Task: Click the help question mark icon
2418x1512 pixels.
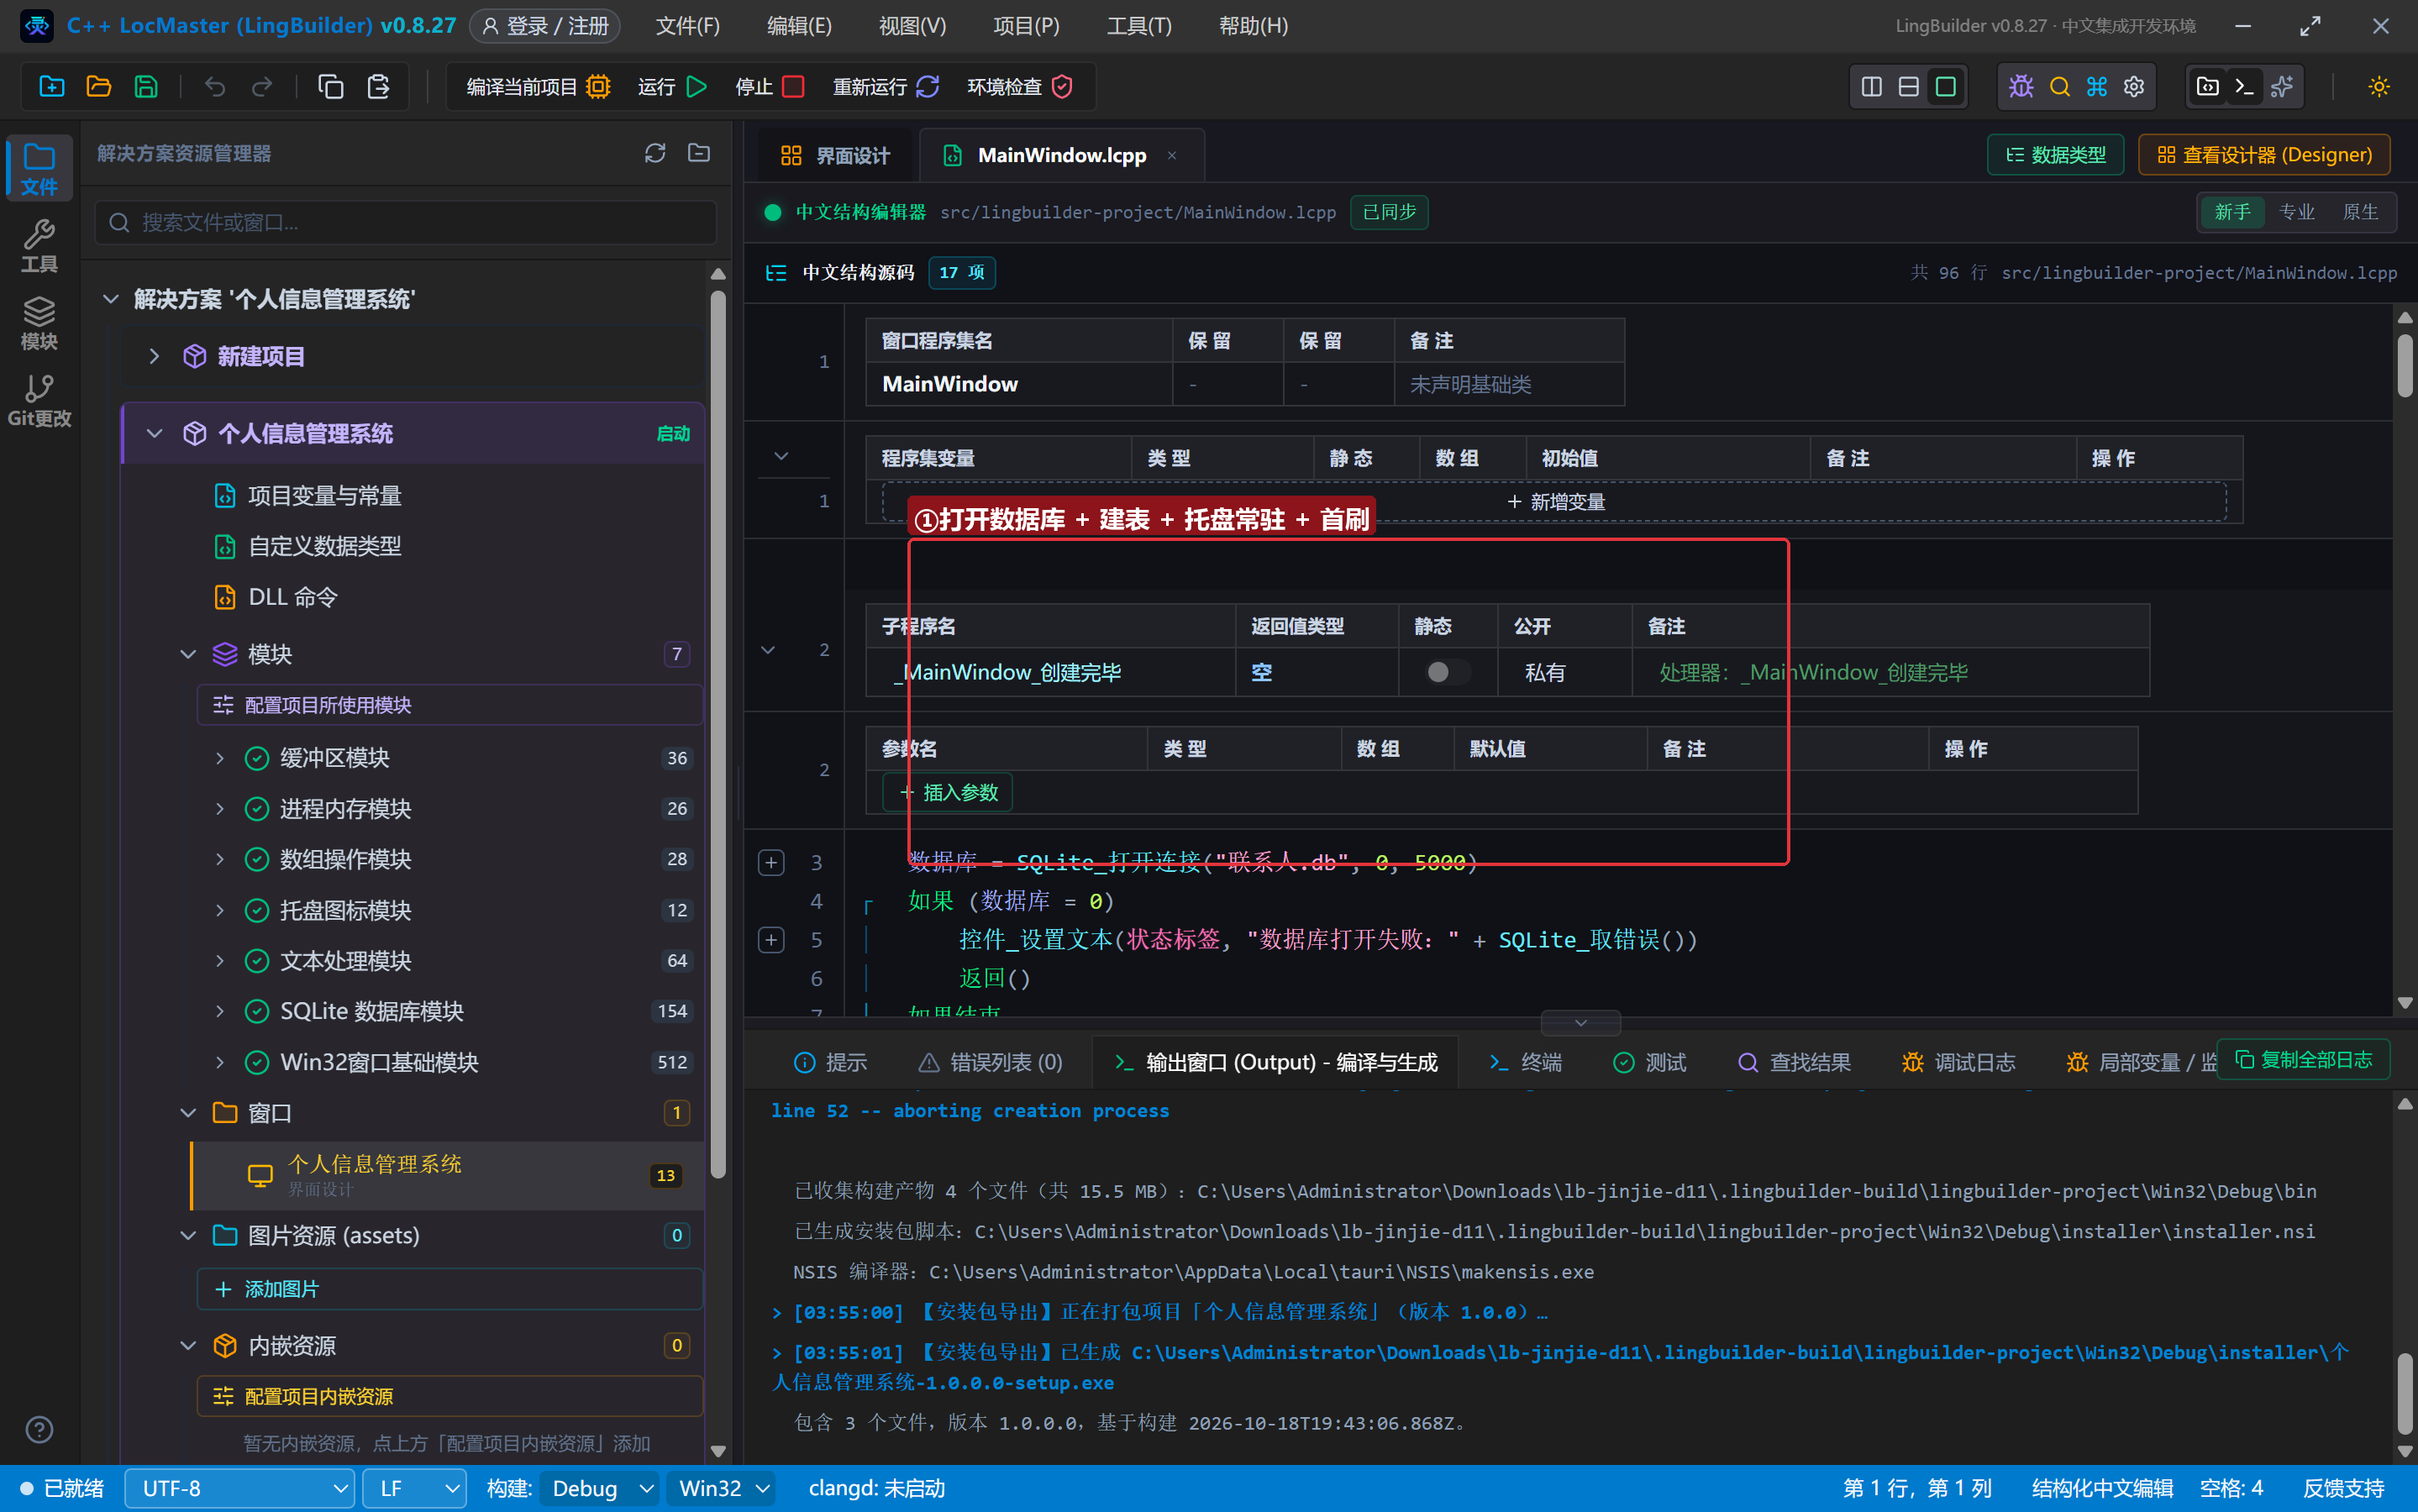Action: [x=39, y=1430]
